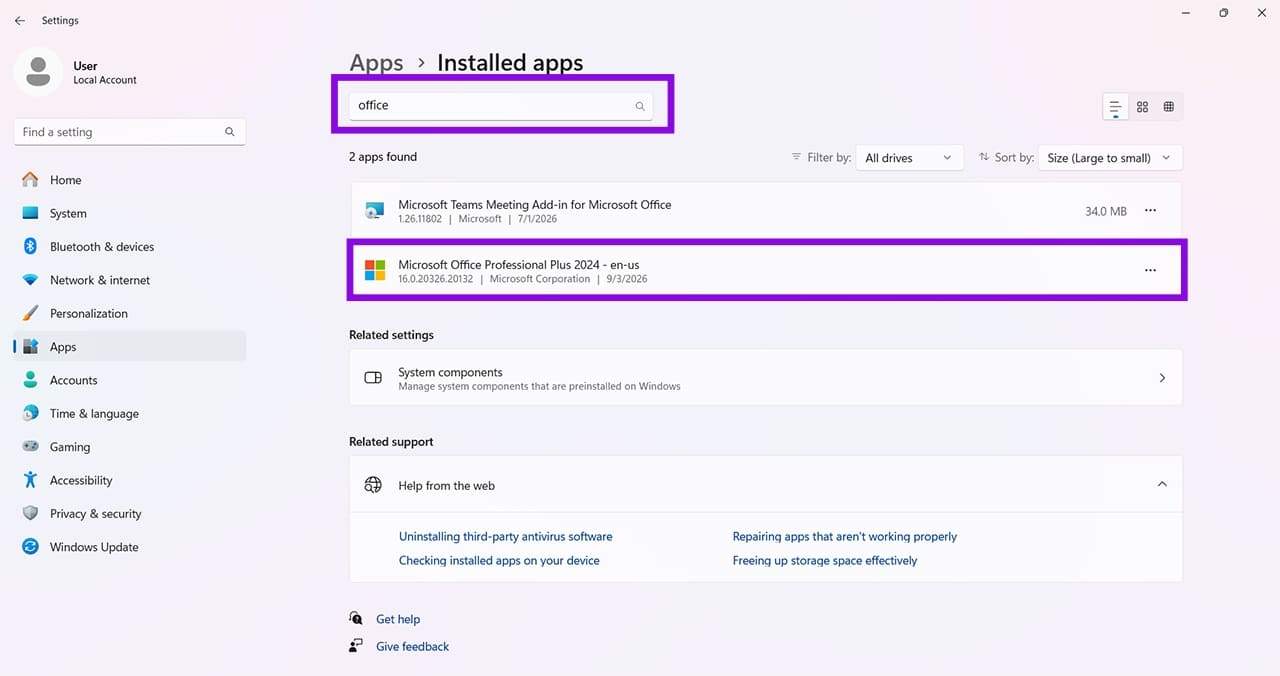Click the Windows Update refresh icon
This screenshot has height=676, width=1280.
coord(30,547)
